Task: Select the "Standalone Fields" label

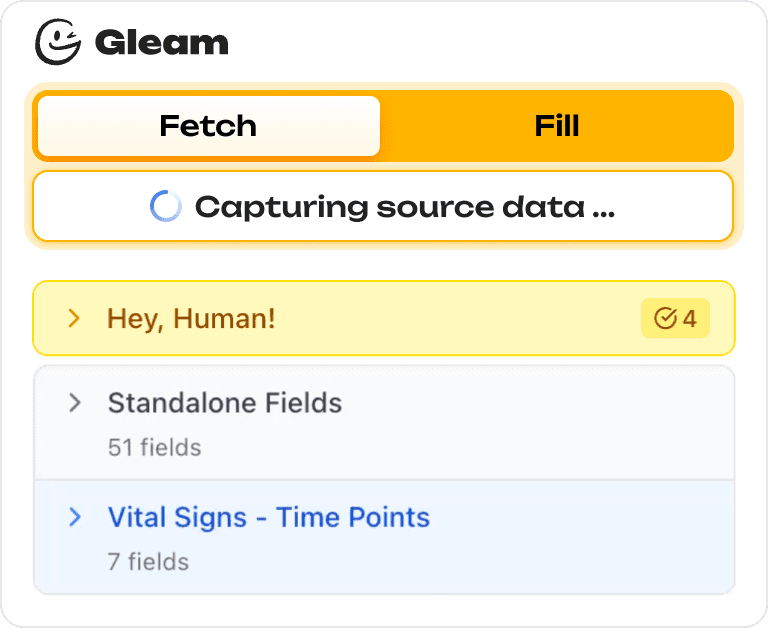Action: (x=225, y=403)
